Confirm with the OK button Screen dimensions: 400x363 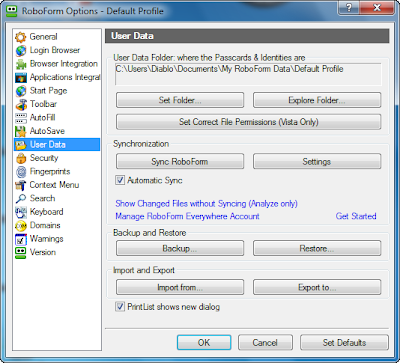[x=204, y=342]
